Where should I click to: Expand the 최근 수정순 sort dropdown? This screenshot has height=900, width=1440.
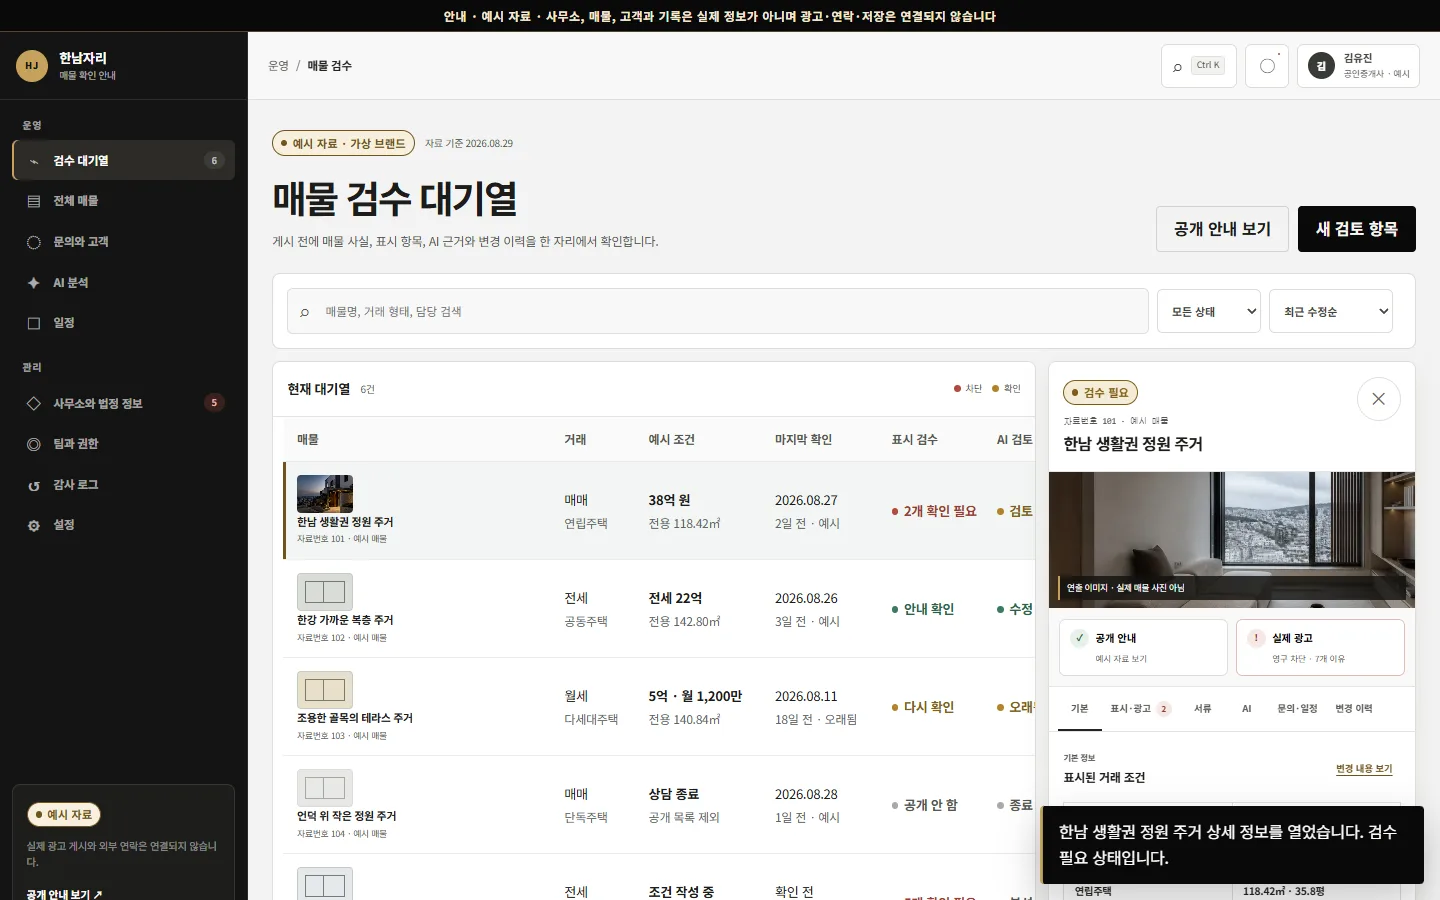tap(1331, 311)
